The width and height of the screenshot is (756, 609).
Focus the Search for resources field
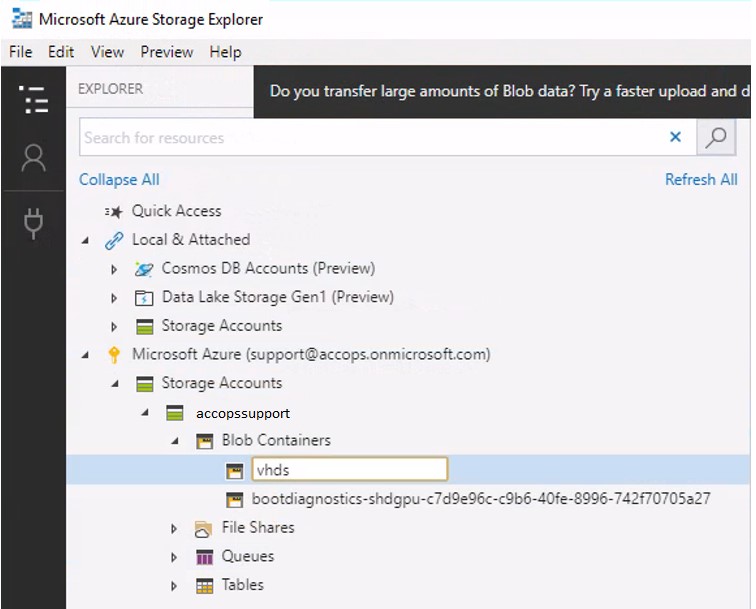373,137
